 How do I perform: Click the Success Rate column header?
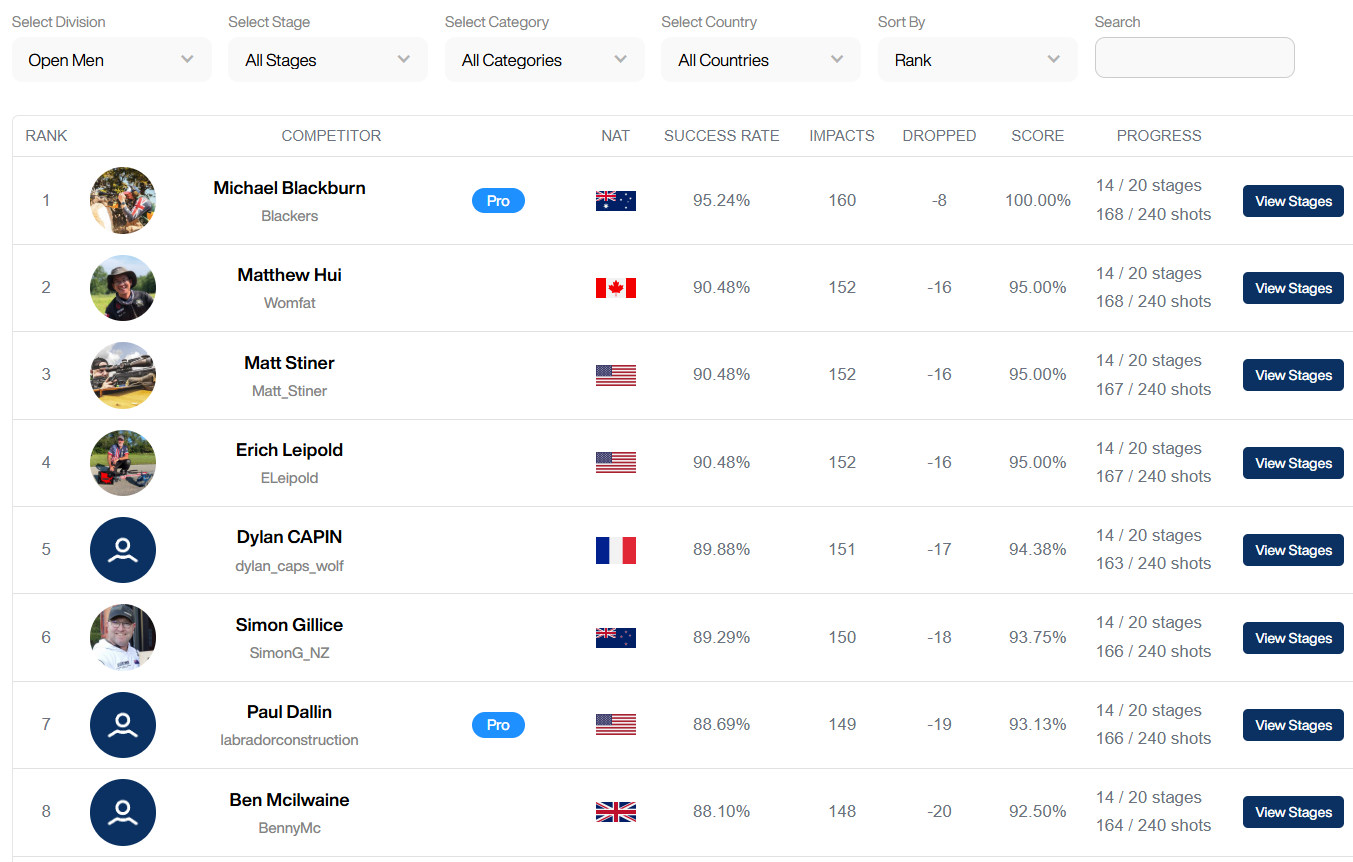click(x=721, y=136)
